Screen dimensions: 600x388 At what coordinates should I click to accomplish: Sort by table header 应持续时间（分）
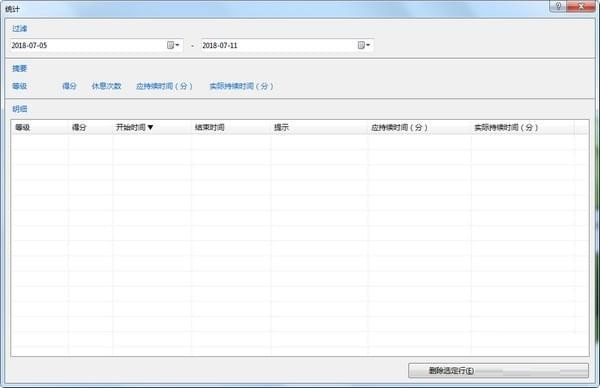pyautogui.click(x=419, y=127)
